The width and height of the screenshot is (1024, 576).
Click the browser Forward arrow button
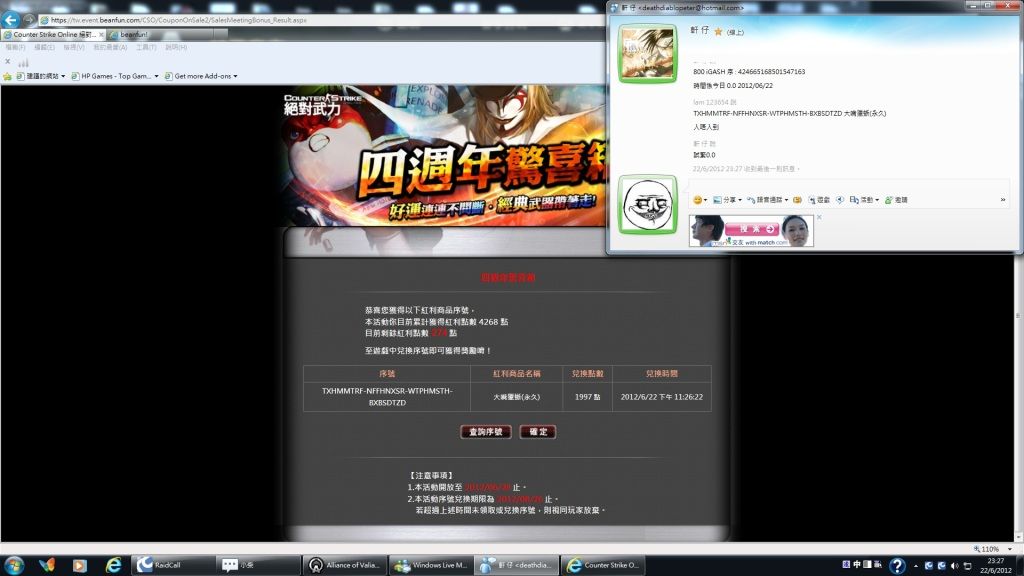[29, 20]
